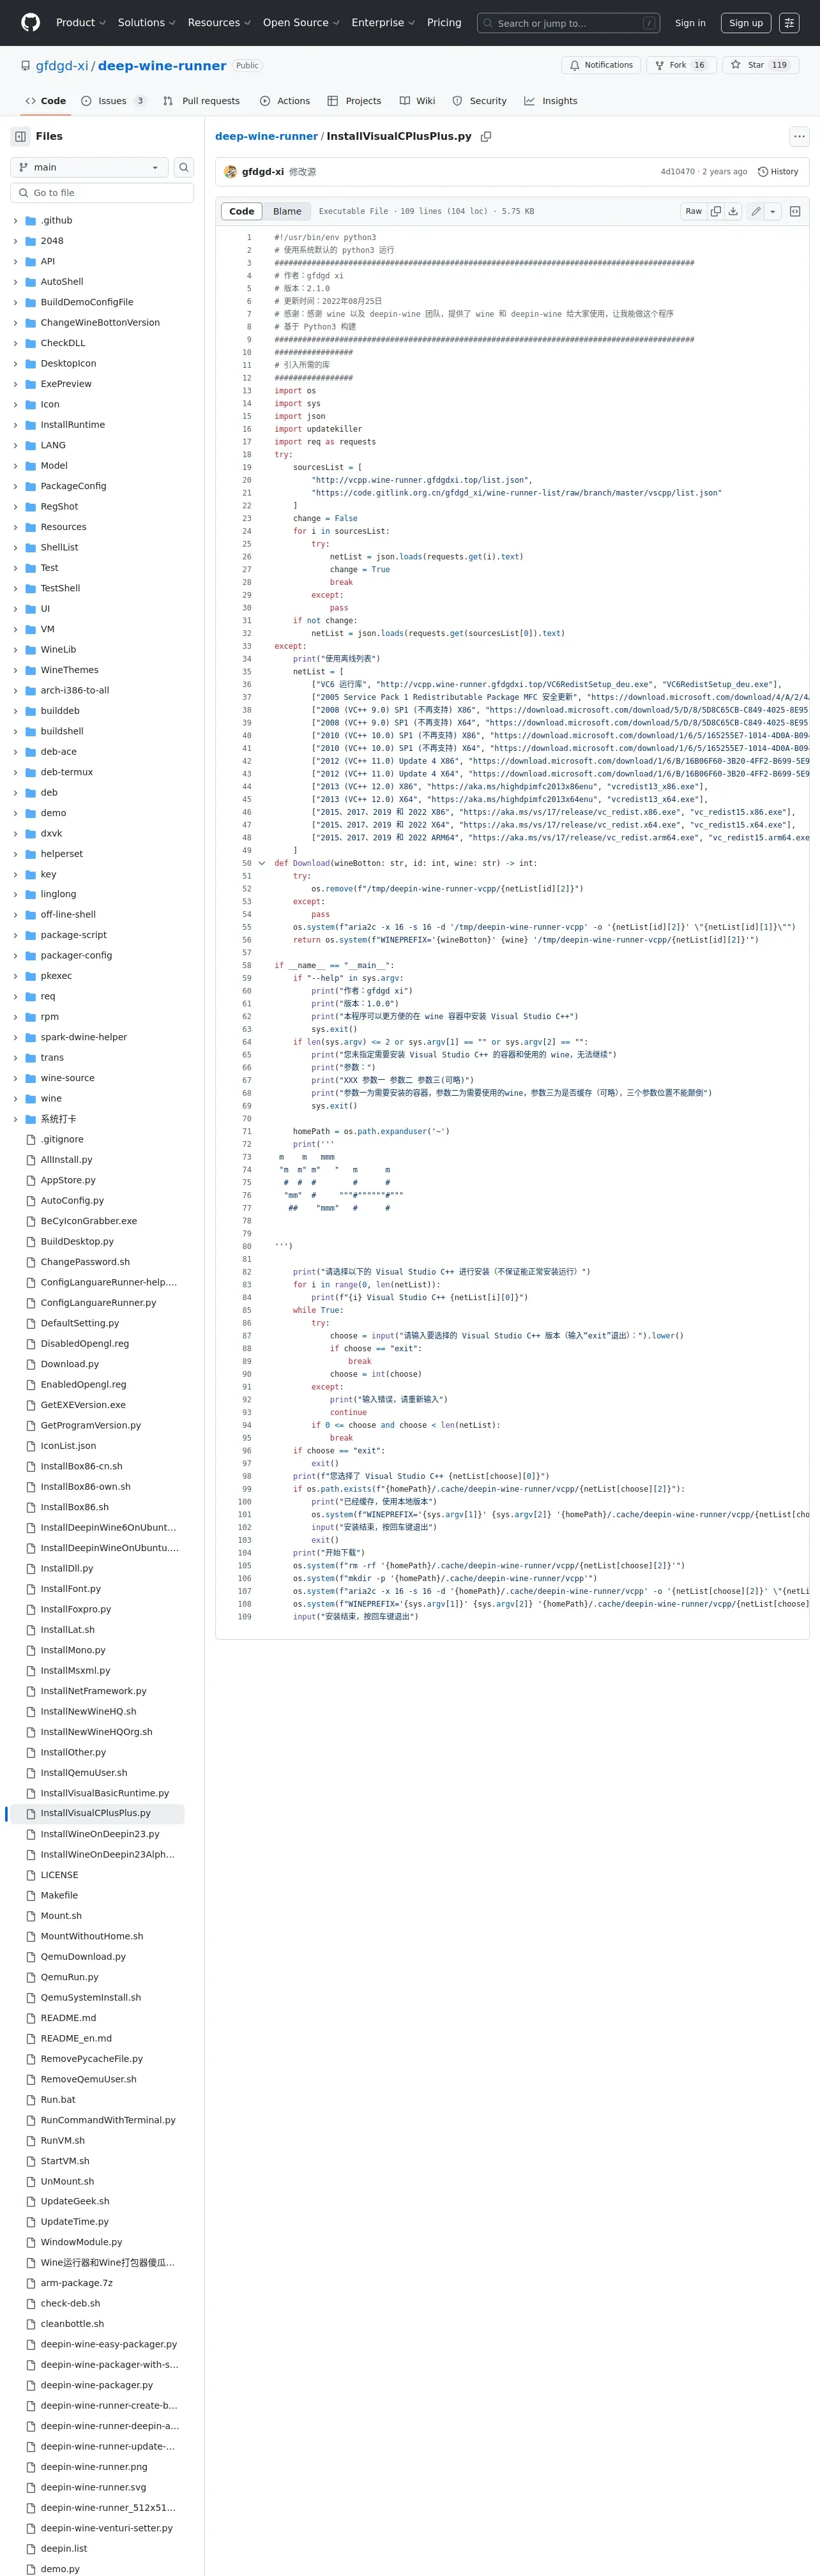Collapse the Files side panel icon
820x2576 pixels.
20,136
